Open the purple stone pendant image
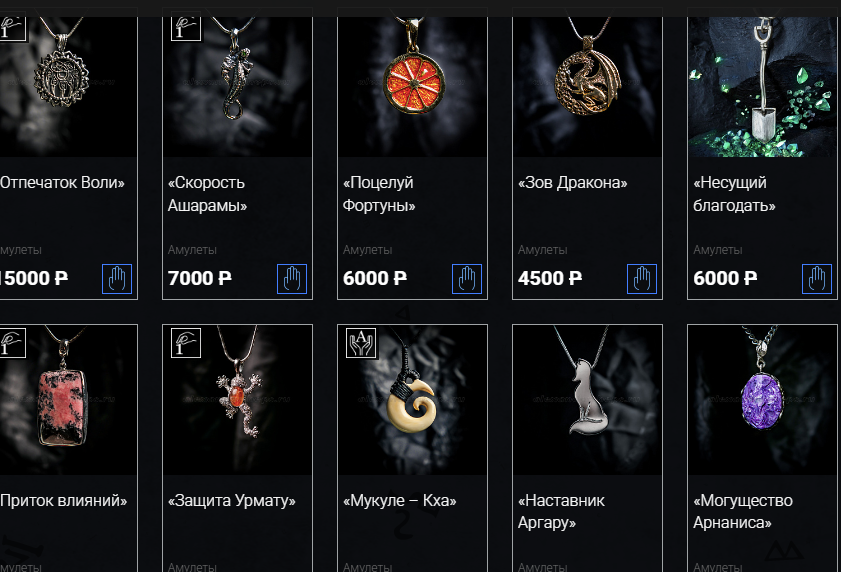 (762, 400)
